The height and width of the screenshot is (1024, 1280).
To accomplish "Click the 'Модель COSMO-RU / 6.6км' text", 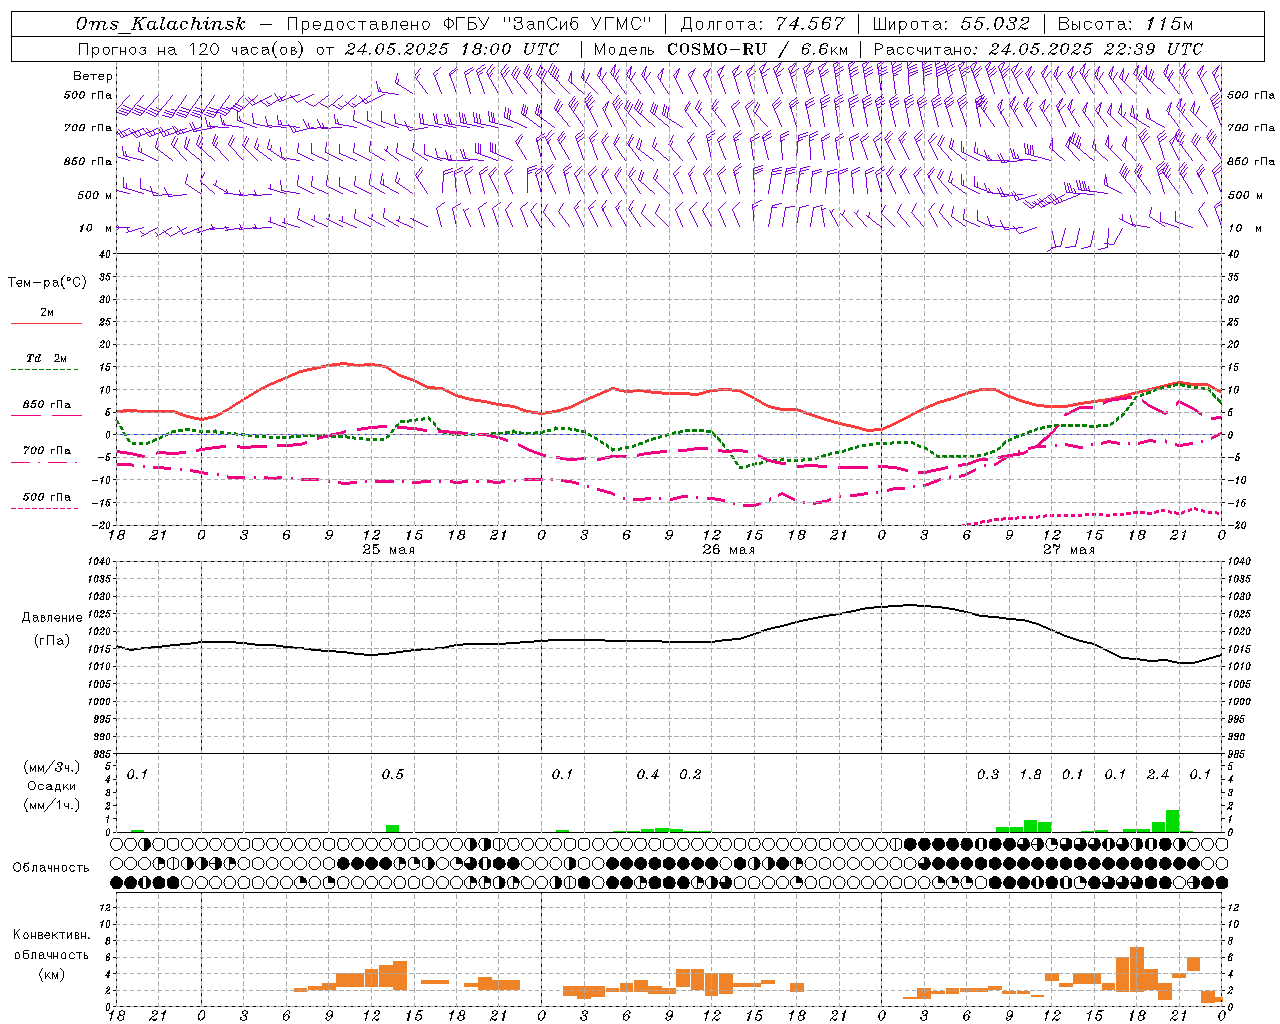I will pos(721,49).
